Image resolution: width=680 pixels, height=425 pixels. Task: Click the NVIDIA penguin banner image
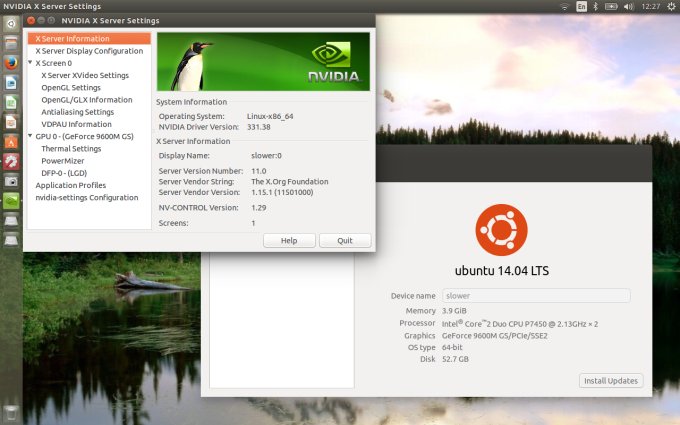263,62
